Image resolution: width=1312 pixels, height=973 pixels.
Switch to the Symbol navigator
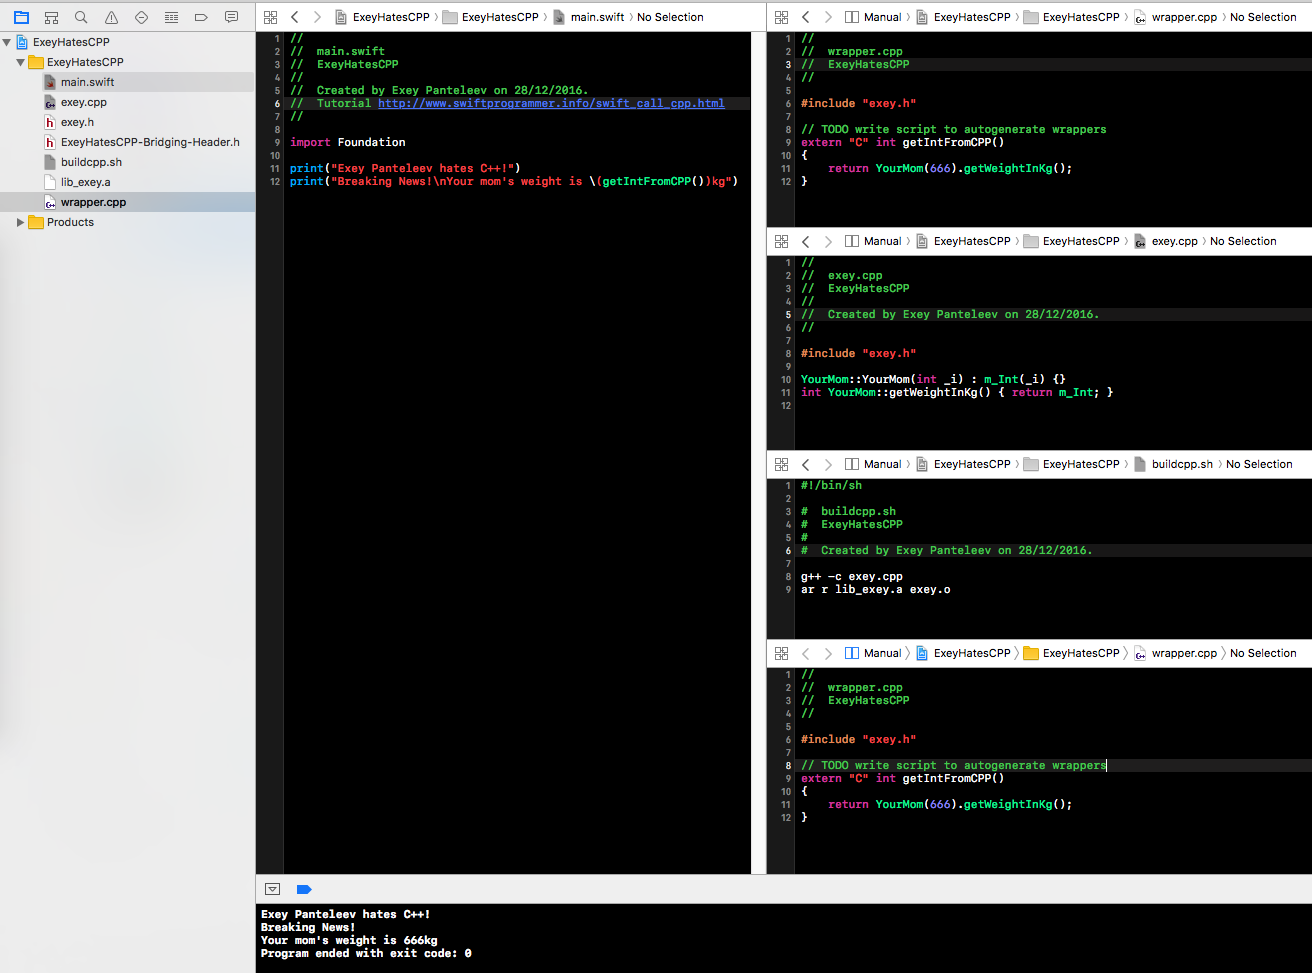click(51, 17)
